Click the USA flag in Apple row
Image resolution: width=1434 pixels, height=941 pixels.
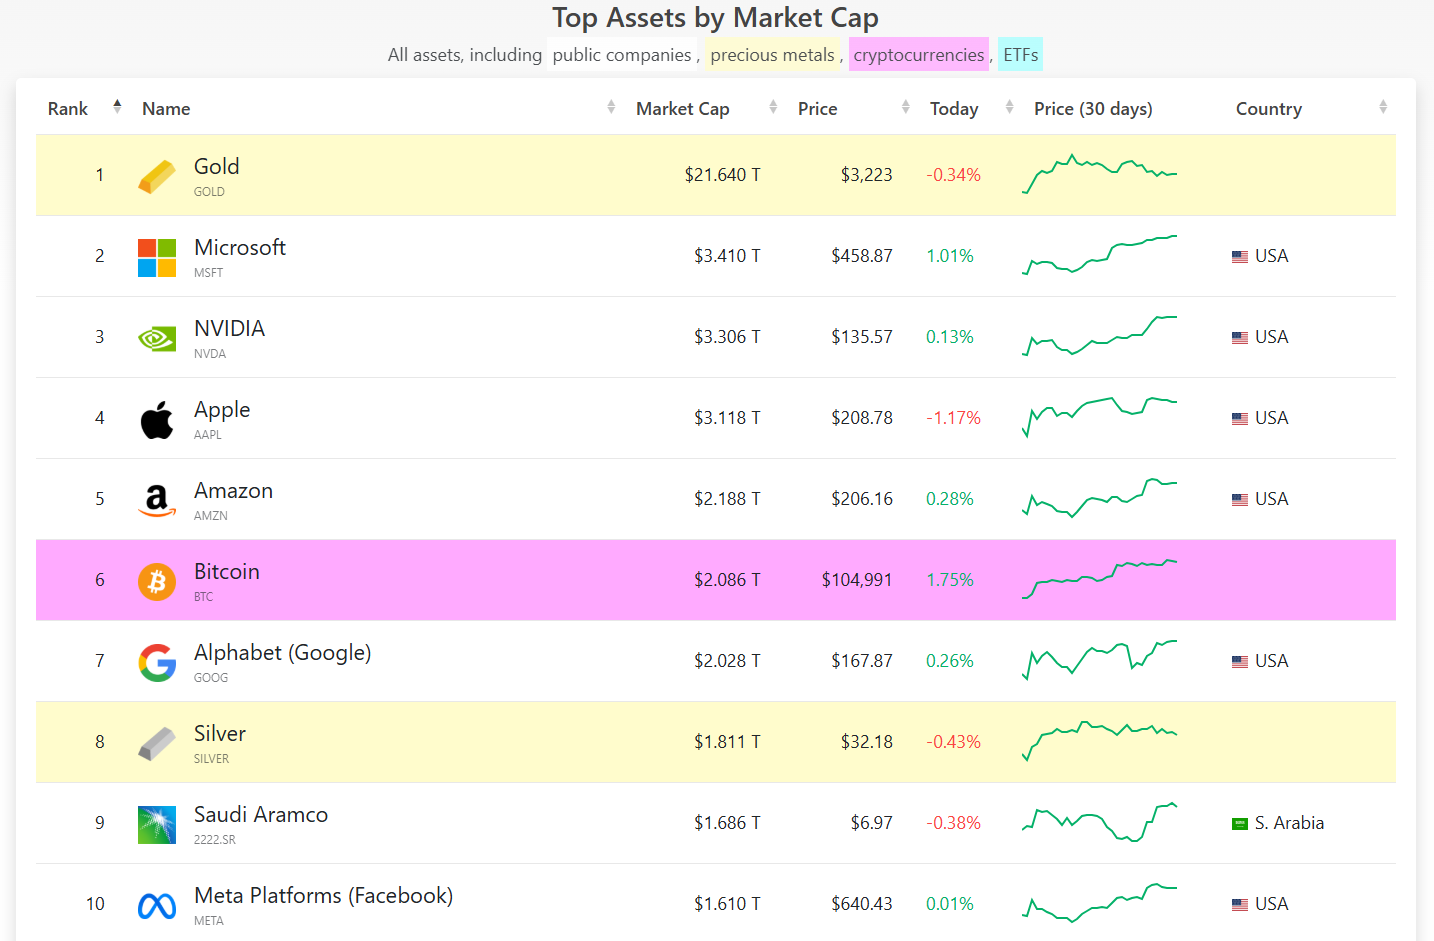pyautogui.click(x=1240, y=419)
